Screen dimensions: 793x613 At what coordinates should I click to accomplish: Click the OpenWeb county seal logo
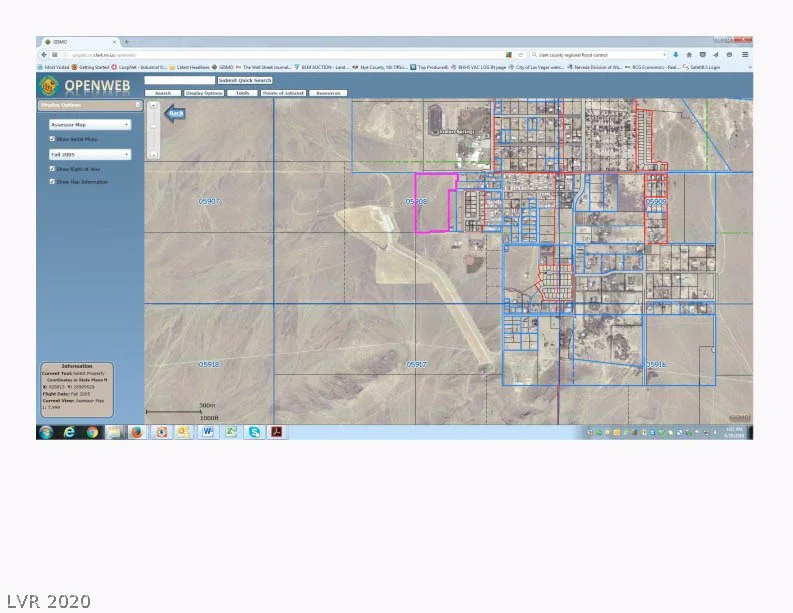(x=49, y=85)
